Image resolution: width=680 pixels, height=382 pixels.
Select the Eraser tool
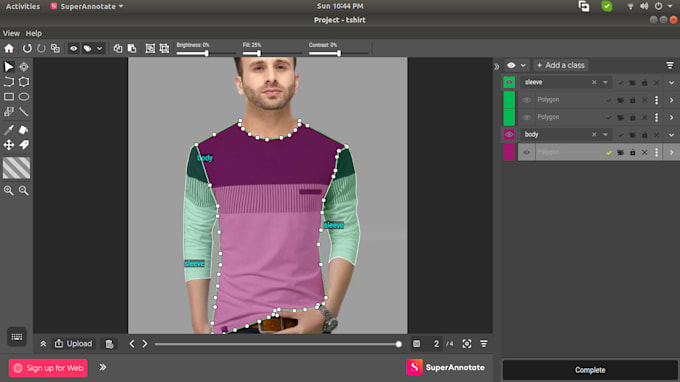24,130
